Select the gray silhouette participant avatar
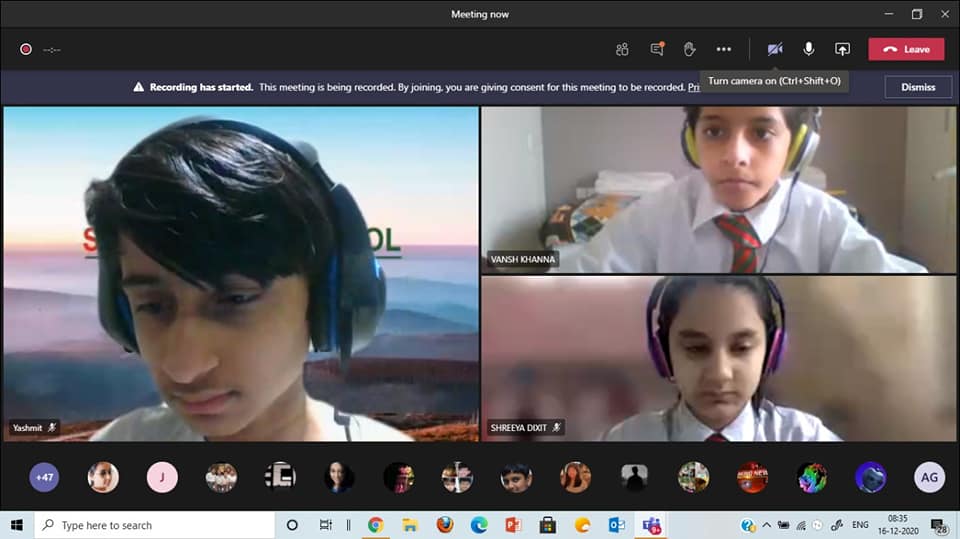Image resolution: width=960 pixels, height=539 pixels. click(634, 477)
